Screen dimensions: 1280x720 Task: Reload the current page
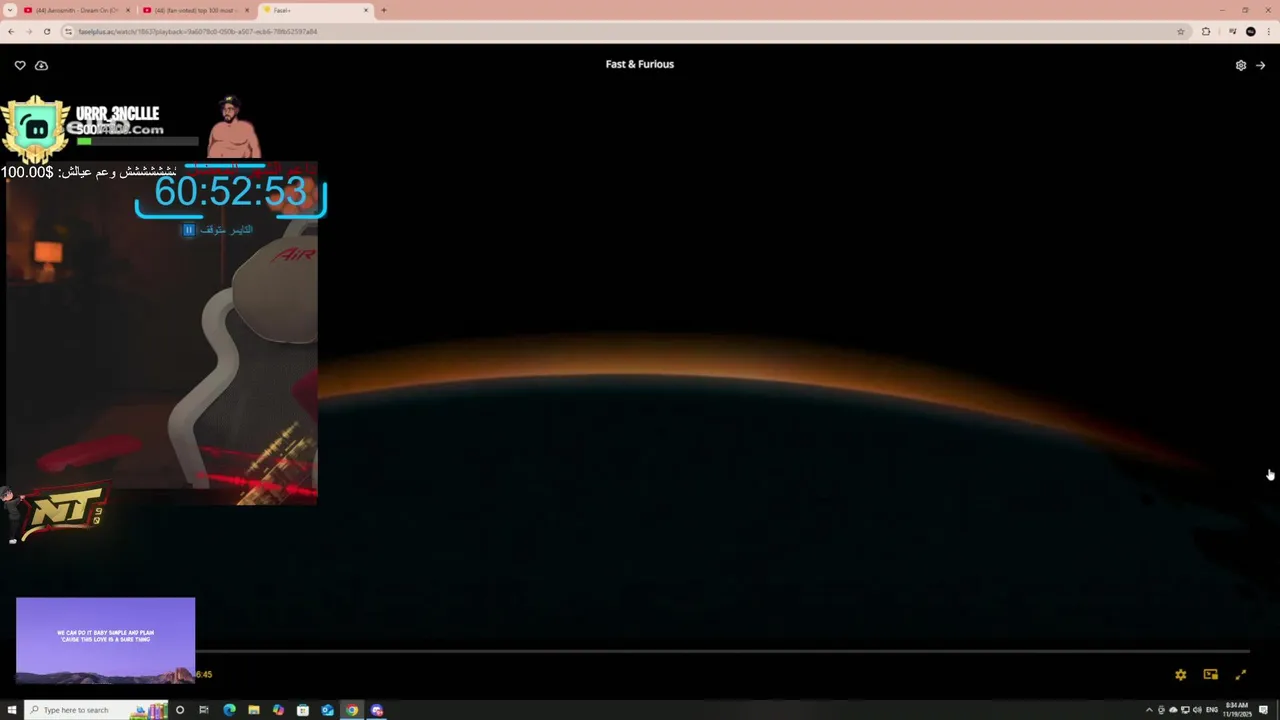[x=46, y=31]
